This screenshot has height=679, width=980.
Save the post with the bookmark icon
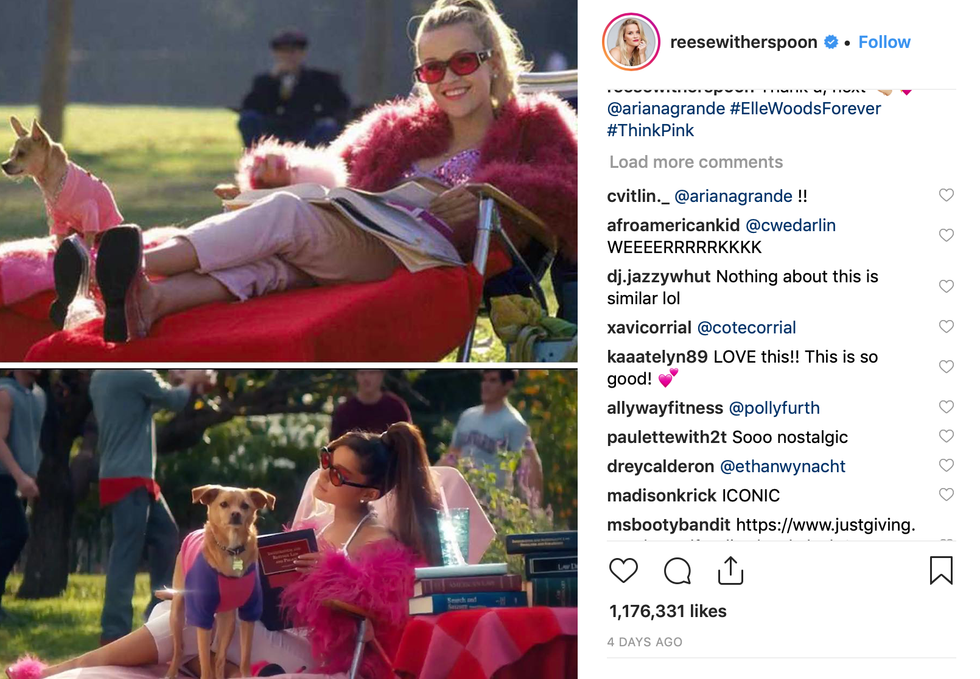[941, 570]
